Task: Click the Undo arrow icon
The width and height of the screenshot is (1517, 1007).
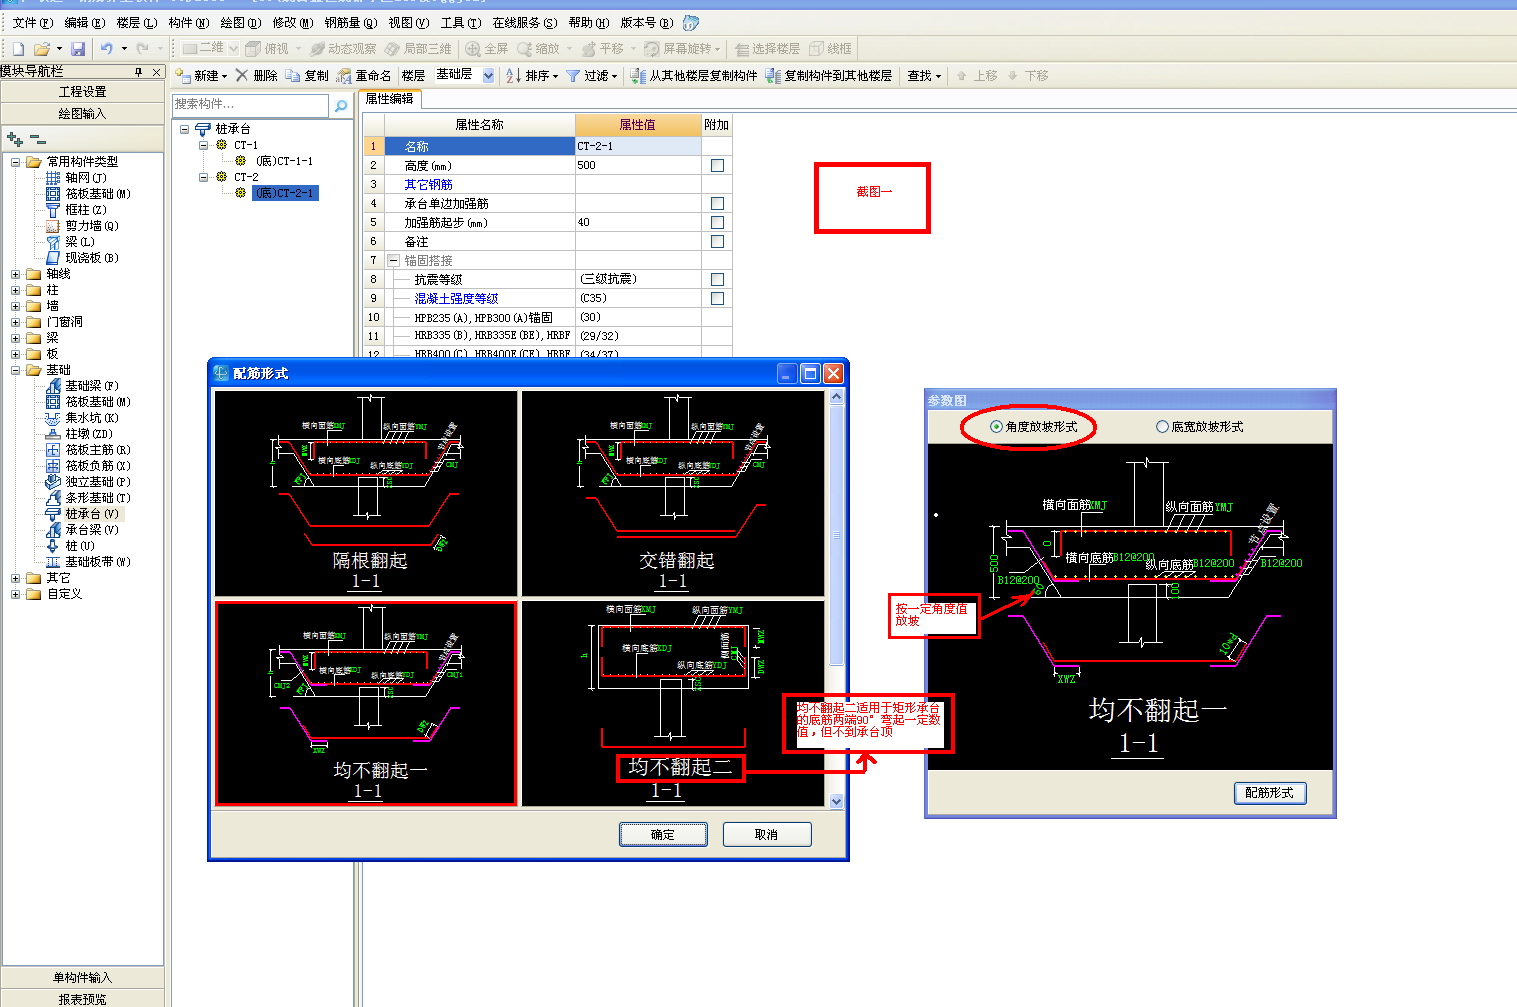Action: pyautogui.click(x=106, y=48)
